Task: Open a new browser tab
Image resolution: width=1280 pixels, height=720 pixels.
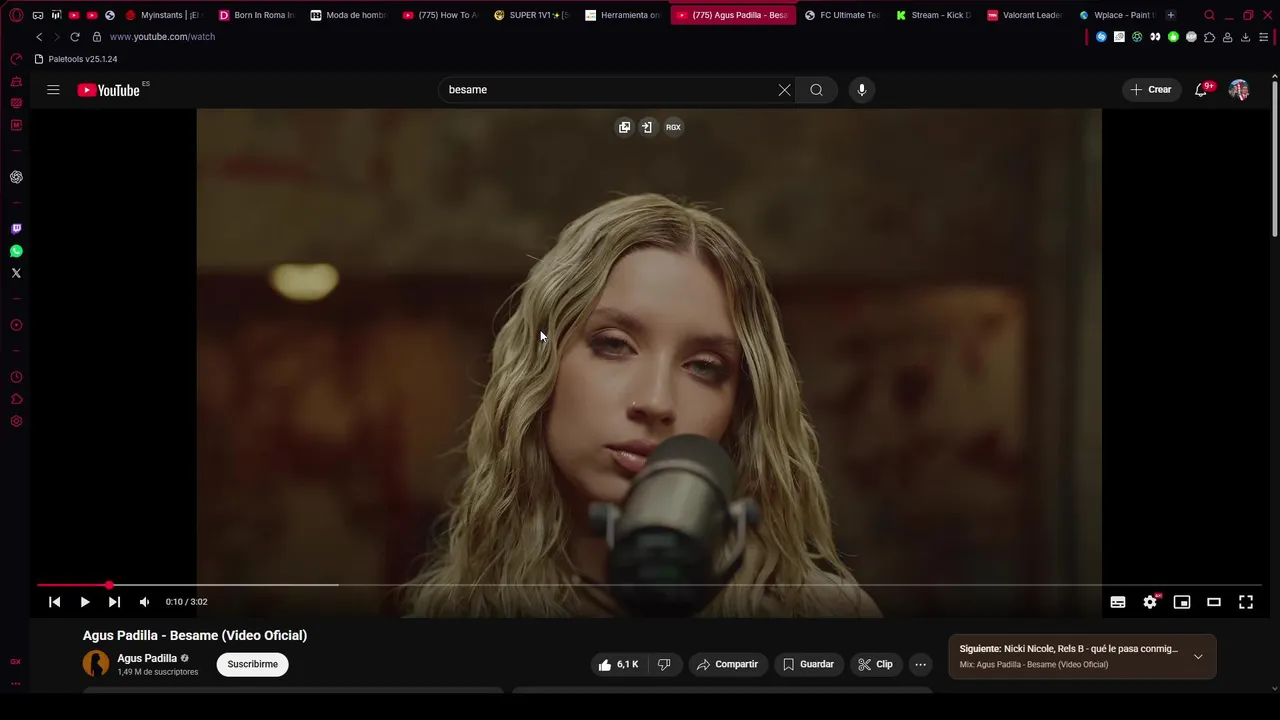Action: point(1171,15)
